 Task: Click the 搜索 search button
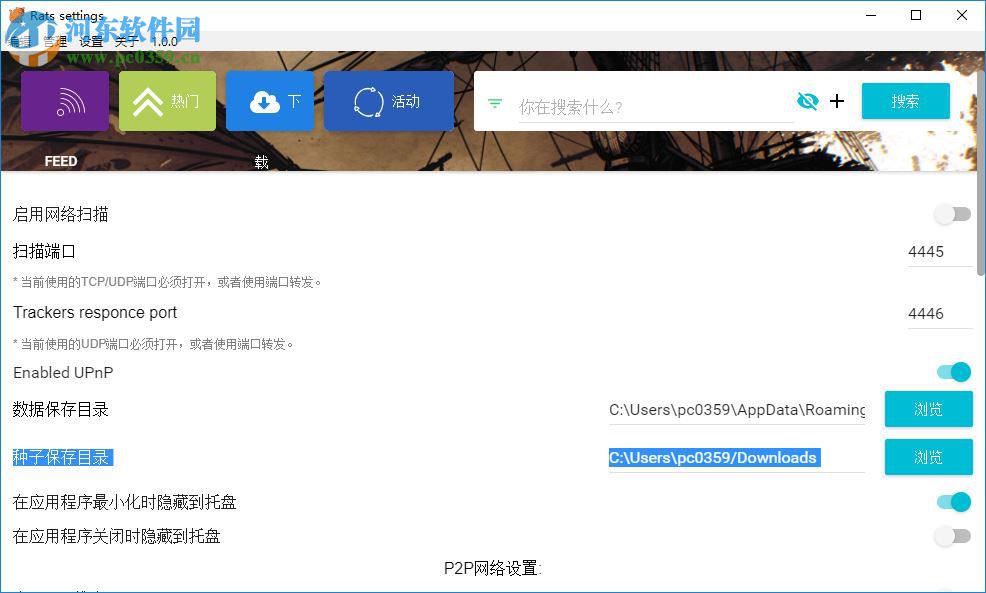click(x=905, y=101)
